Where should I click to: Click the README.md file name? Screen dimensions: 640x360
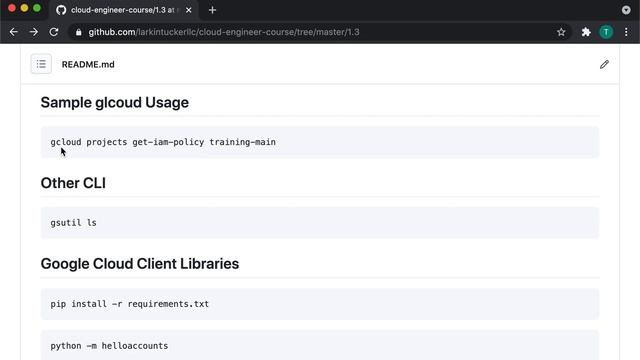(x=88, y=64)
